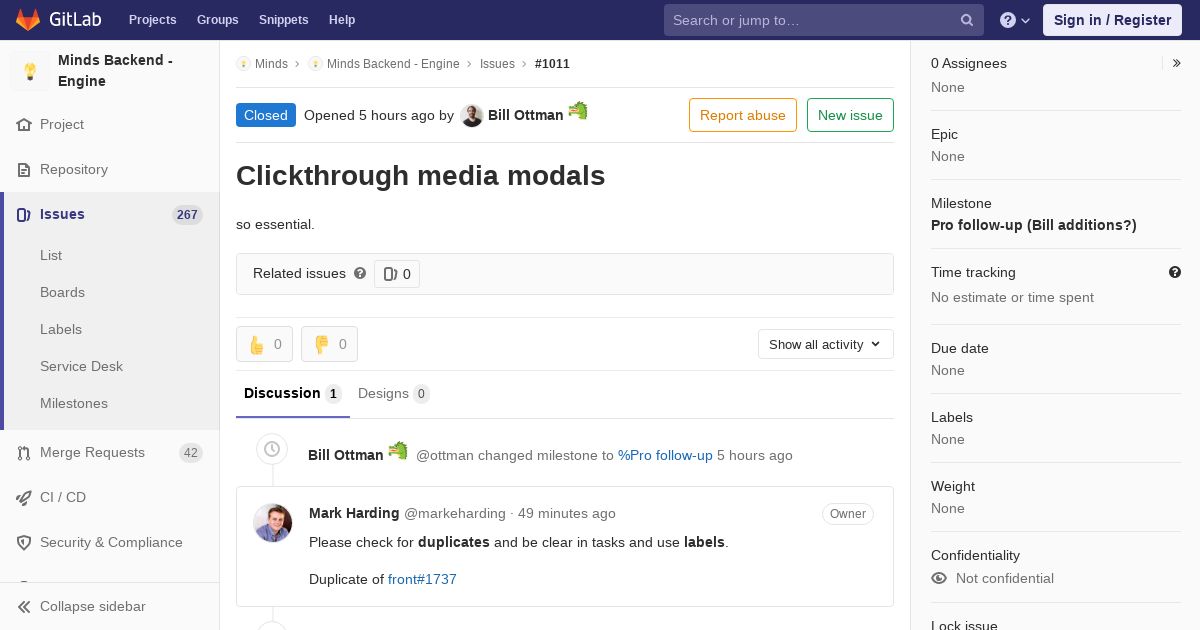This screenshot has height=630, width=1200.
Task: Follow the %Pro follow-up milestone link
Action: click(665, 455)
